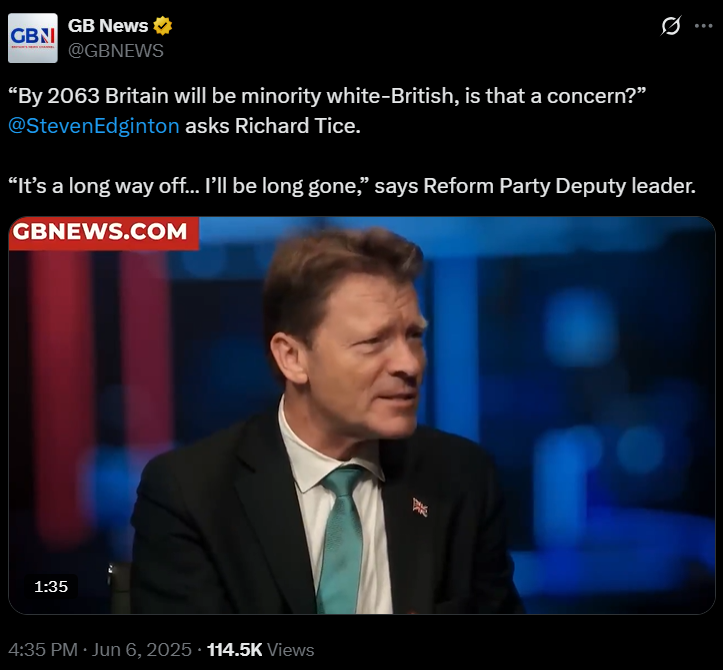Image resolution: width=723 pixels, height=670 pixels.
Task: Click the Jun 6, 2025 post date
Action: [x=142, y=650]
